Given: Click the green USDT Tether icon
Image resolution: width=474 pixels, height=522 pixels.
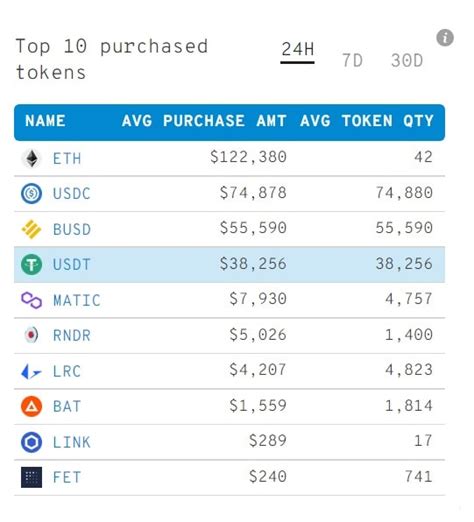Looking at the screenshot, I should point(32,265).
